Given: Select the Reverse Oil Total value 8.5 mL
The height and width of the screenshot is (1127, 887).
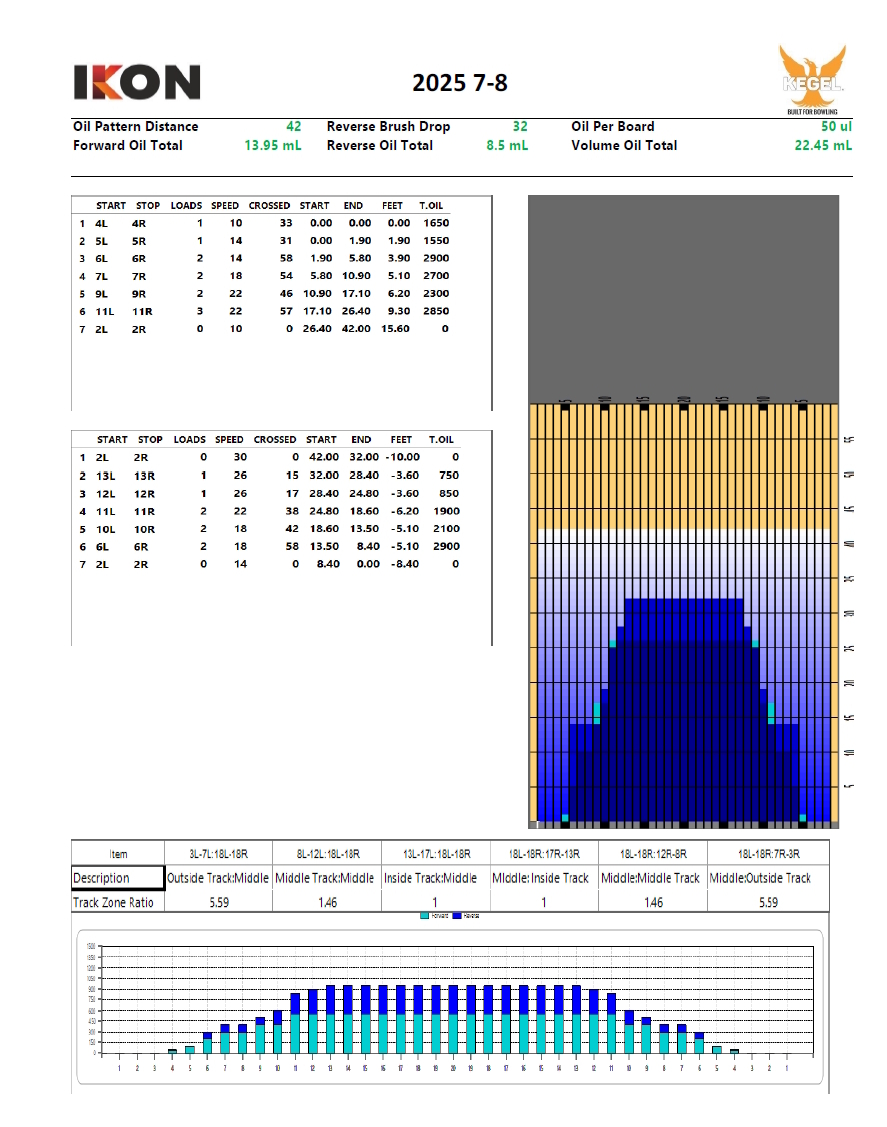Looking at the screenshot, I should pyautogui.click(x=507, y=145).
